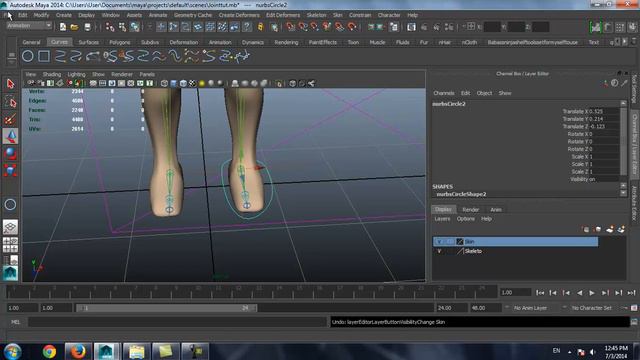Click the MEL command line input field
Screen dimensions: 640x360
pos(178,322)
